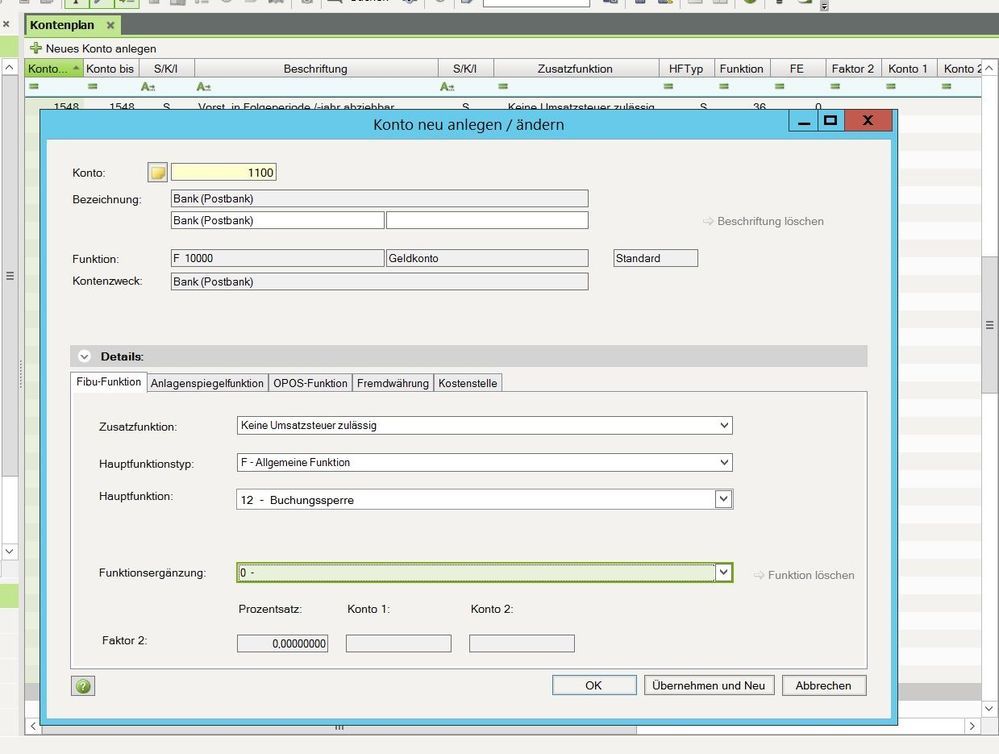Click the Beschriftung column header

(316, 68)
